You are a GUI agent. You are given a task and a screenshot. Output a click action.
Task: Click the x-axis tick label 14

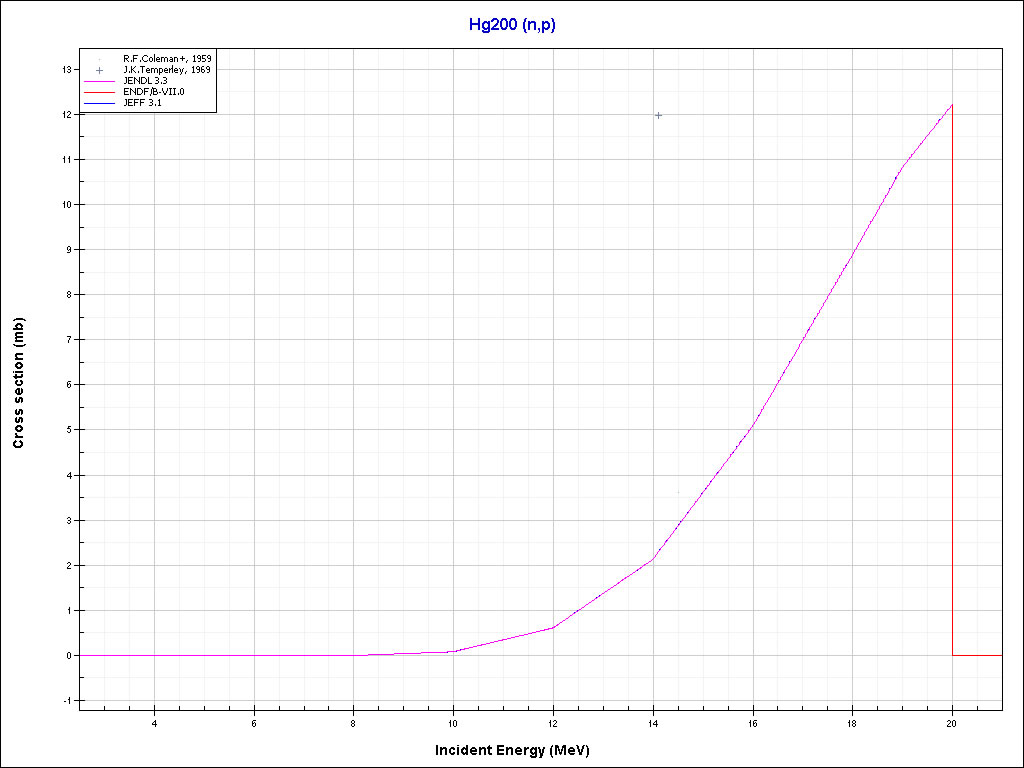tap(653, 723)
